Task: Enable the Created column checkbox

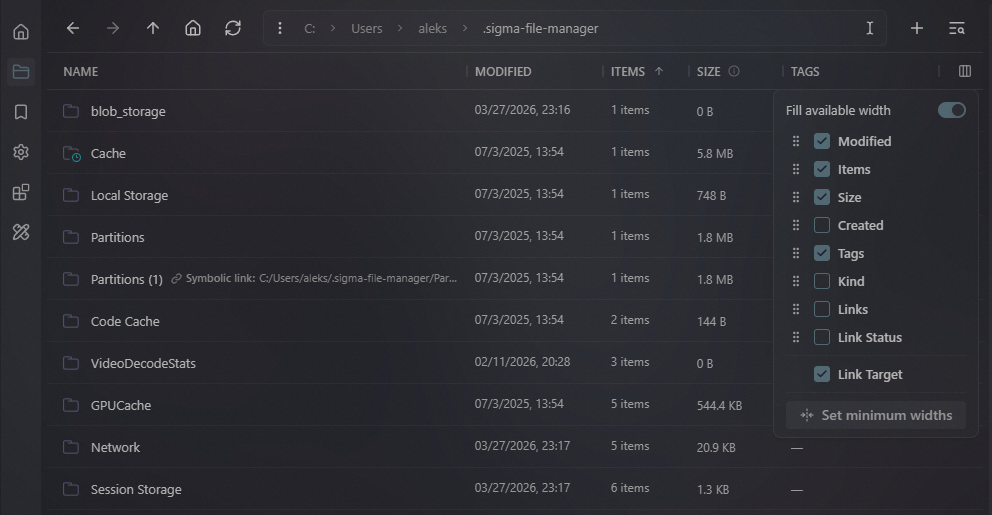Action: click(x=822, y=225)
